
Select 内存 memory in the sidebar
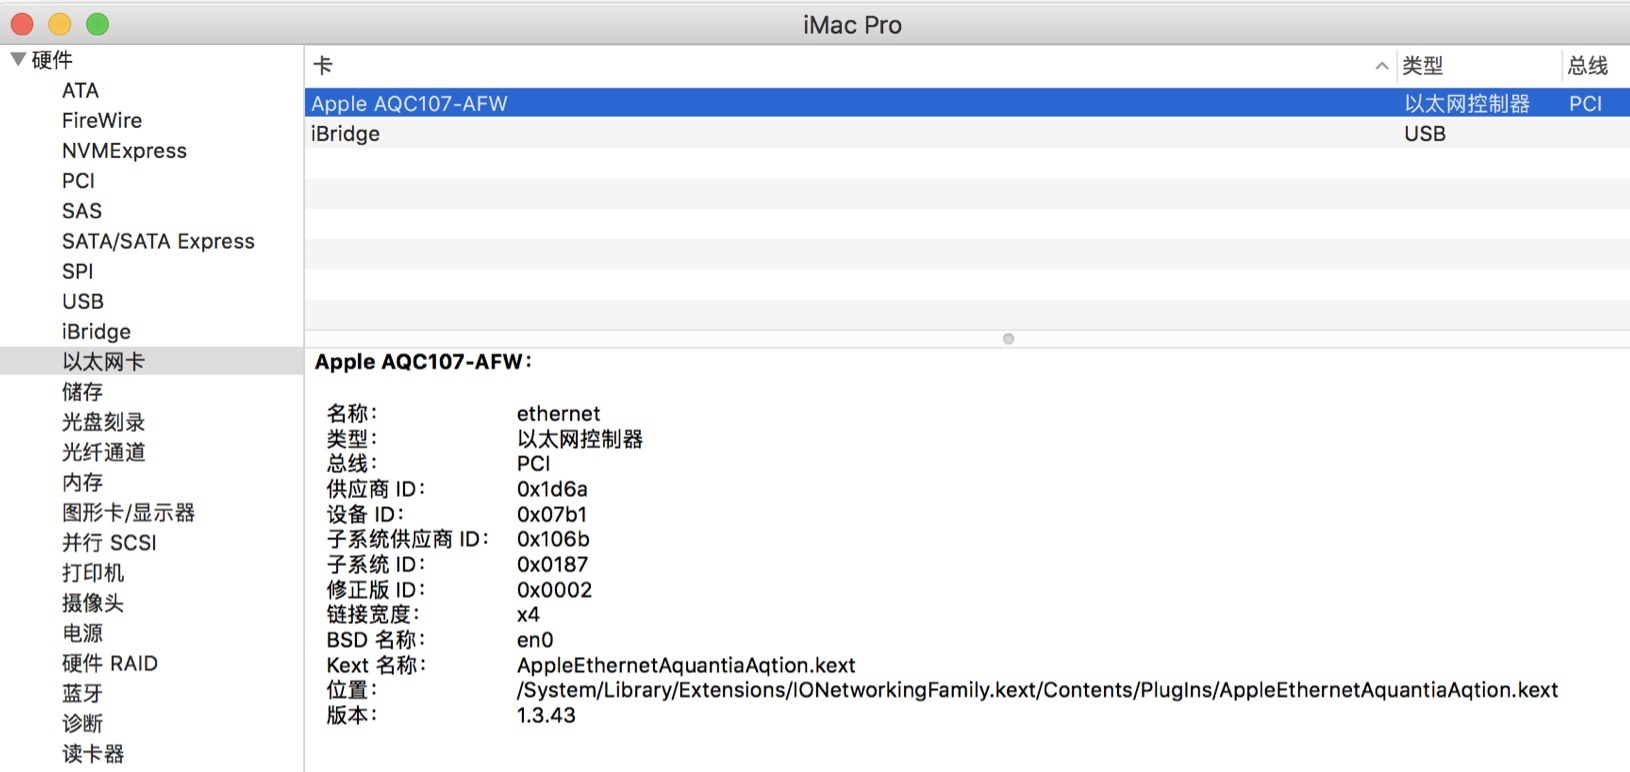coord(82,482)
